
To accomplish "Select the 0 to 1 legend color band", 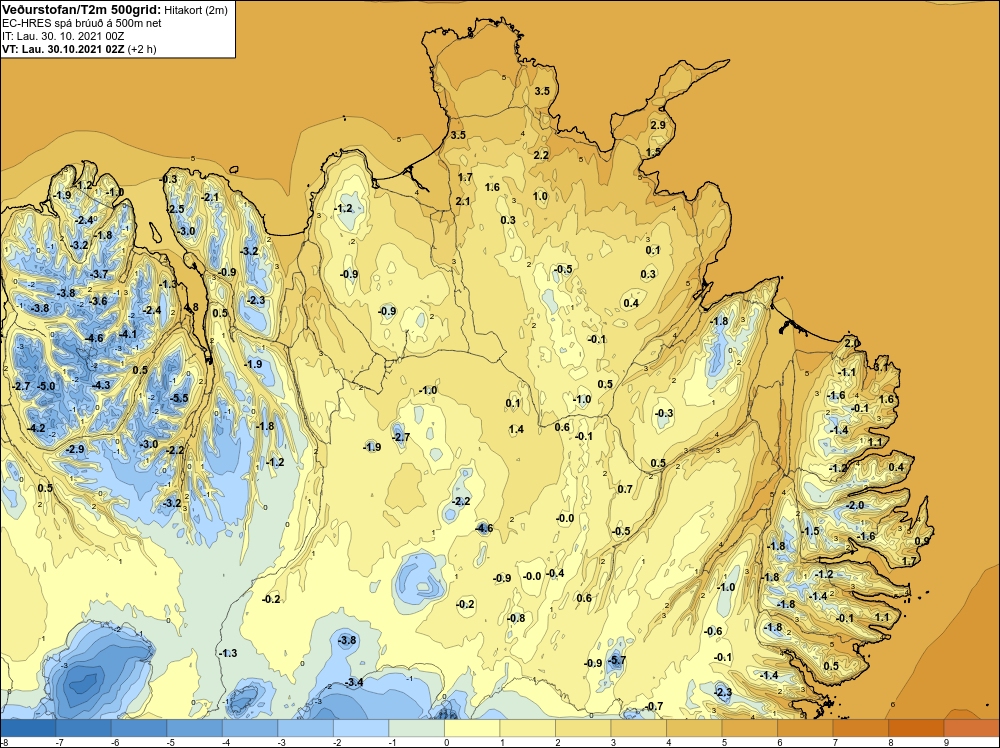I will pyautogui.click(x=472, y=728).
